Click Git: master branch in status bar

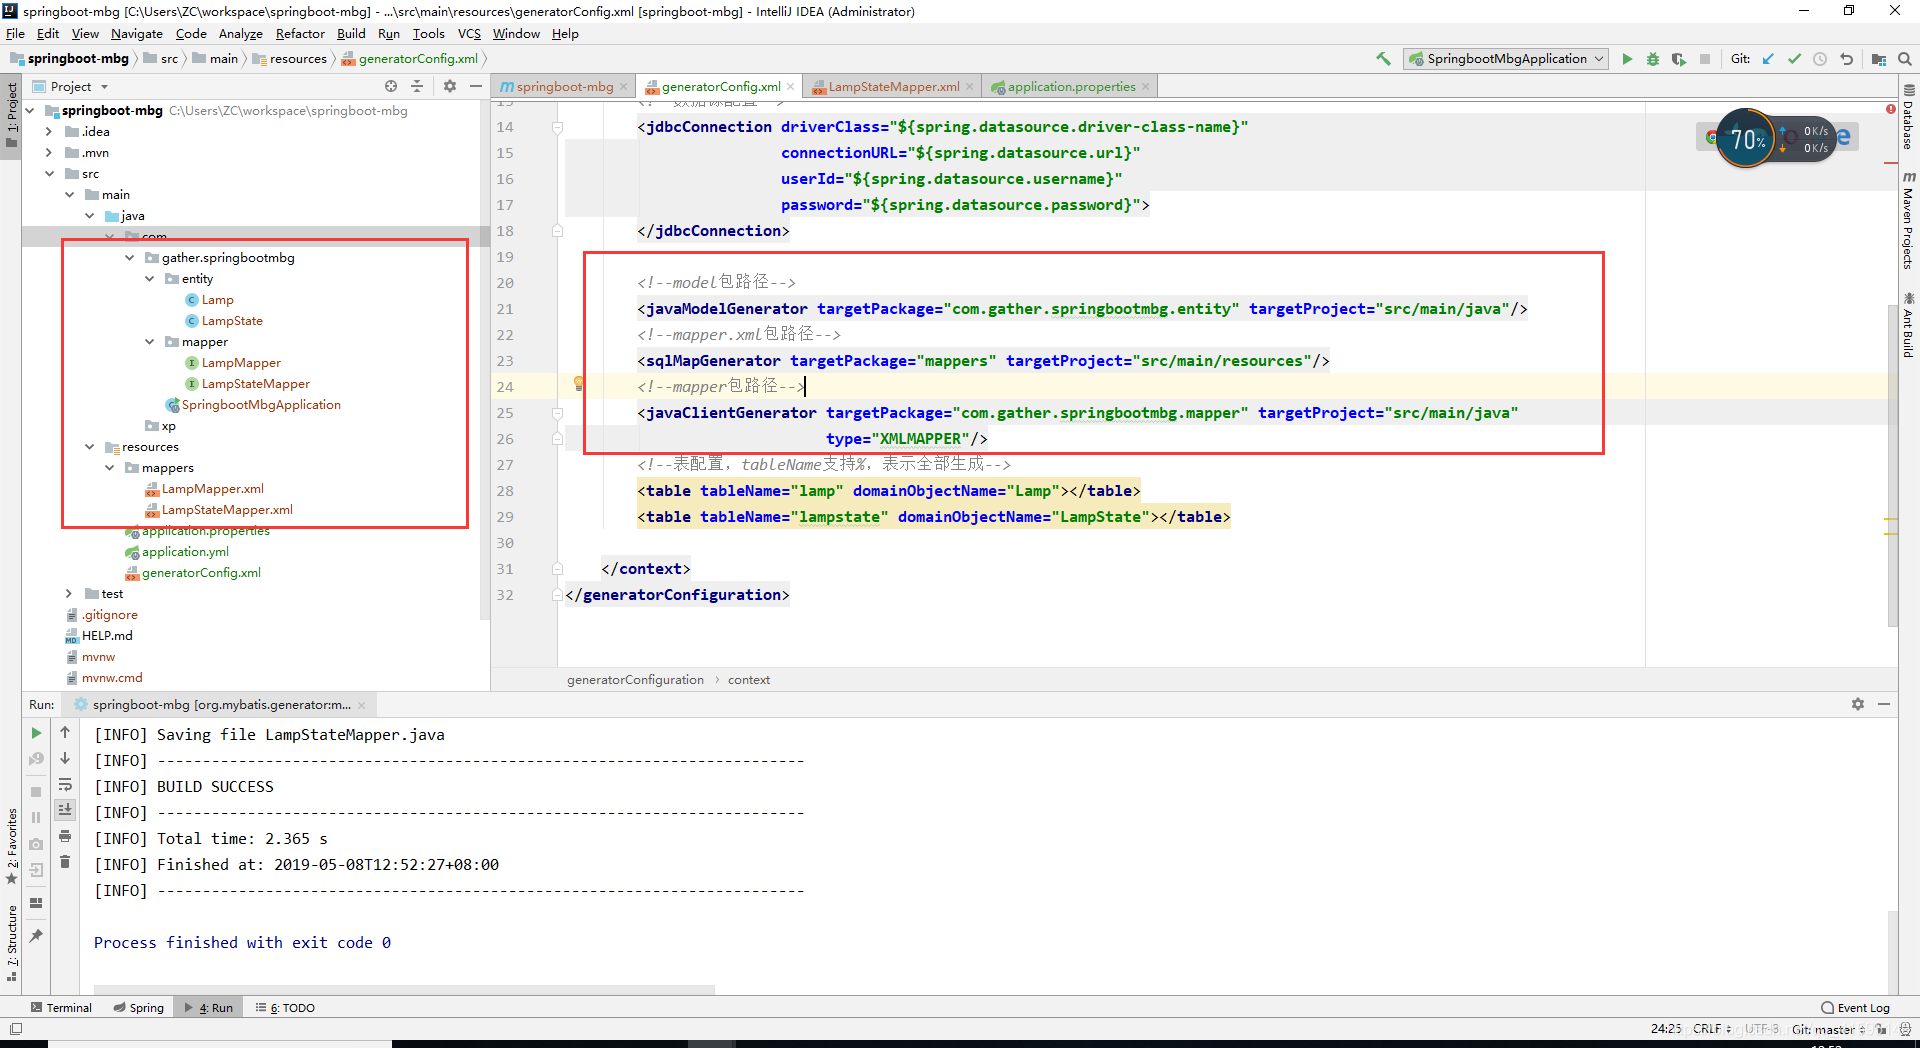[x=1827, y=1029]
